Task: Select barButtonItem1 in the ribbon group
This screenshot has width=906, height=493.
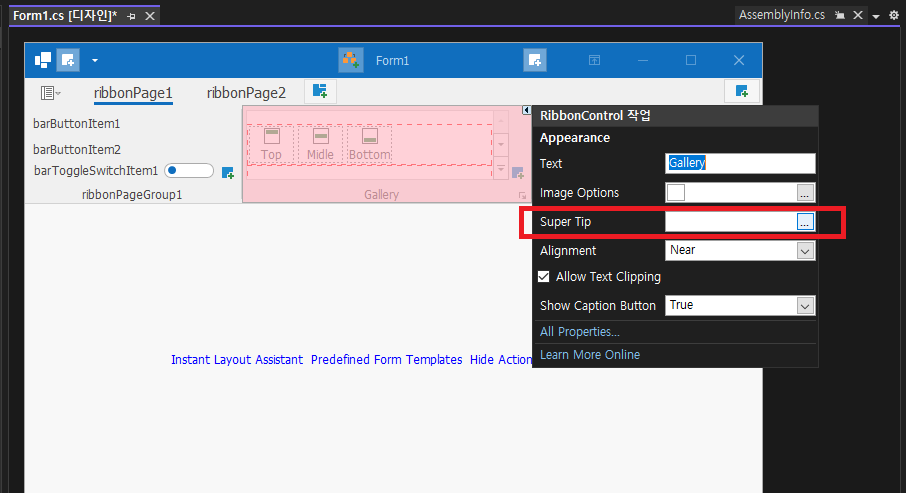Action: 76,124
